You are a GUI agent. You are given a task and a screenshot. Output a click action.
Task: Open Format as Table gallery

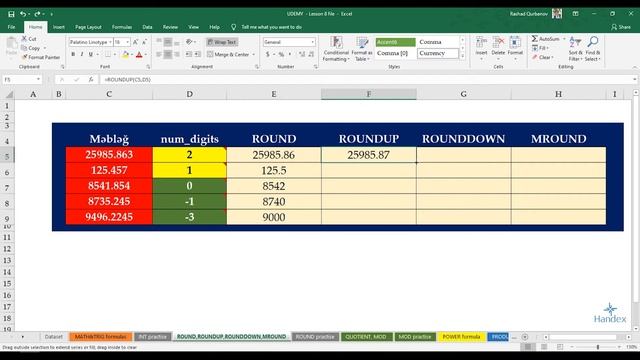[362, 49]
